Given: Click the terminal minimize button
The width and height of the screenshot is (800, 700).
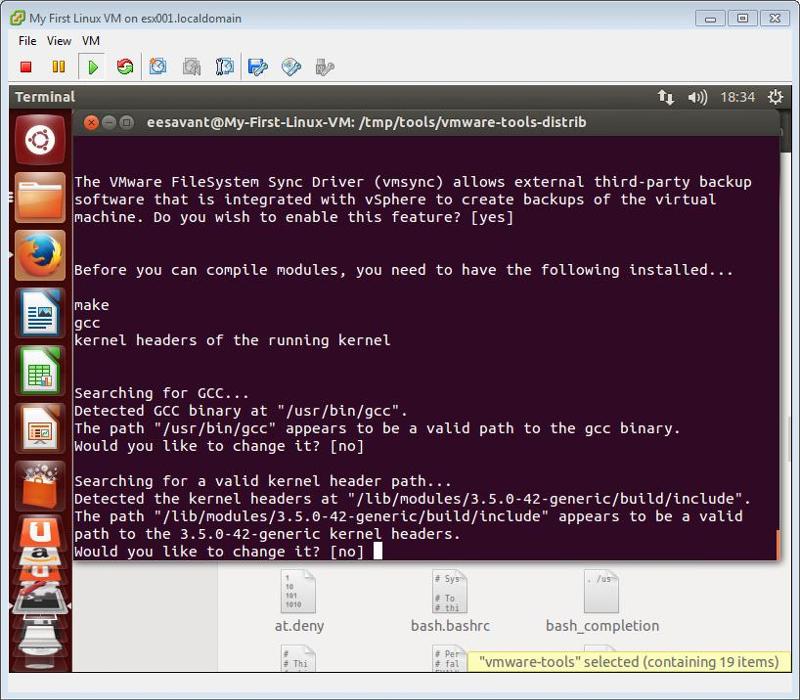Looking at the screenshot, I should (x=109, y=122).
